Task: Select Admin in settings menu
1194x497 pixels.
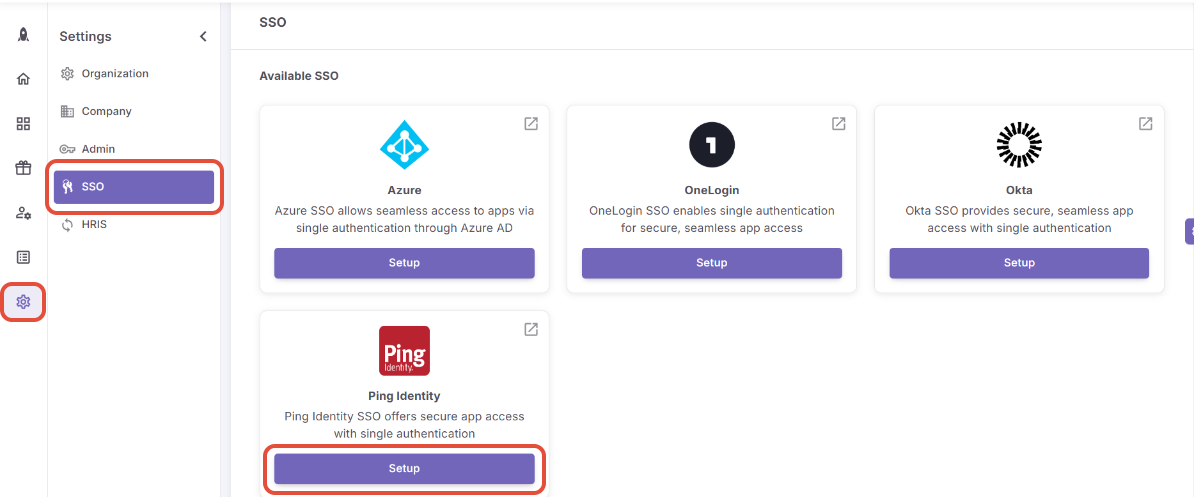Action: (x=98, y=149)
